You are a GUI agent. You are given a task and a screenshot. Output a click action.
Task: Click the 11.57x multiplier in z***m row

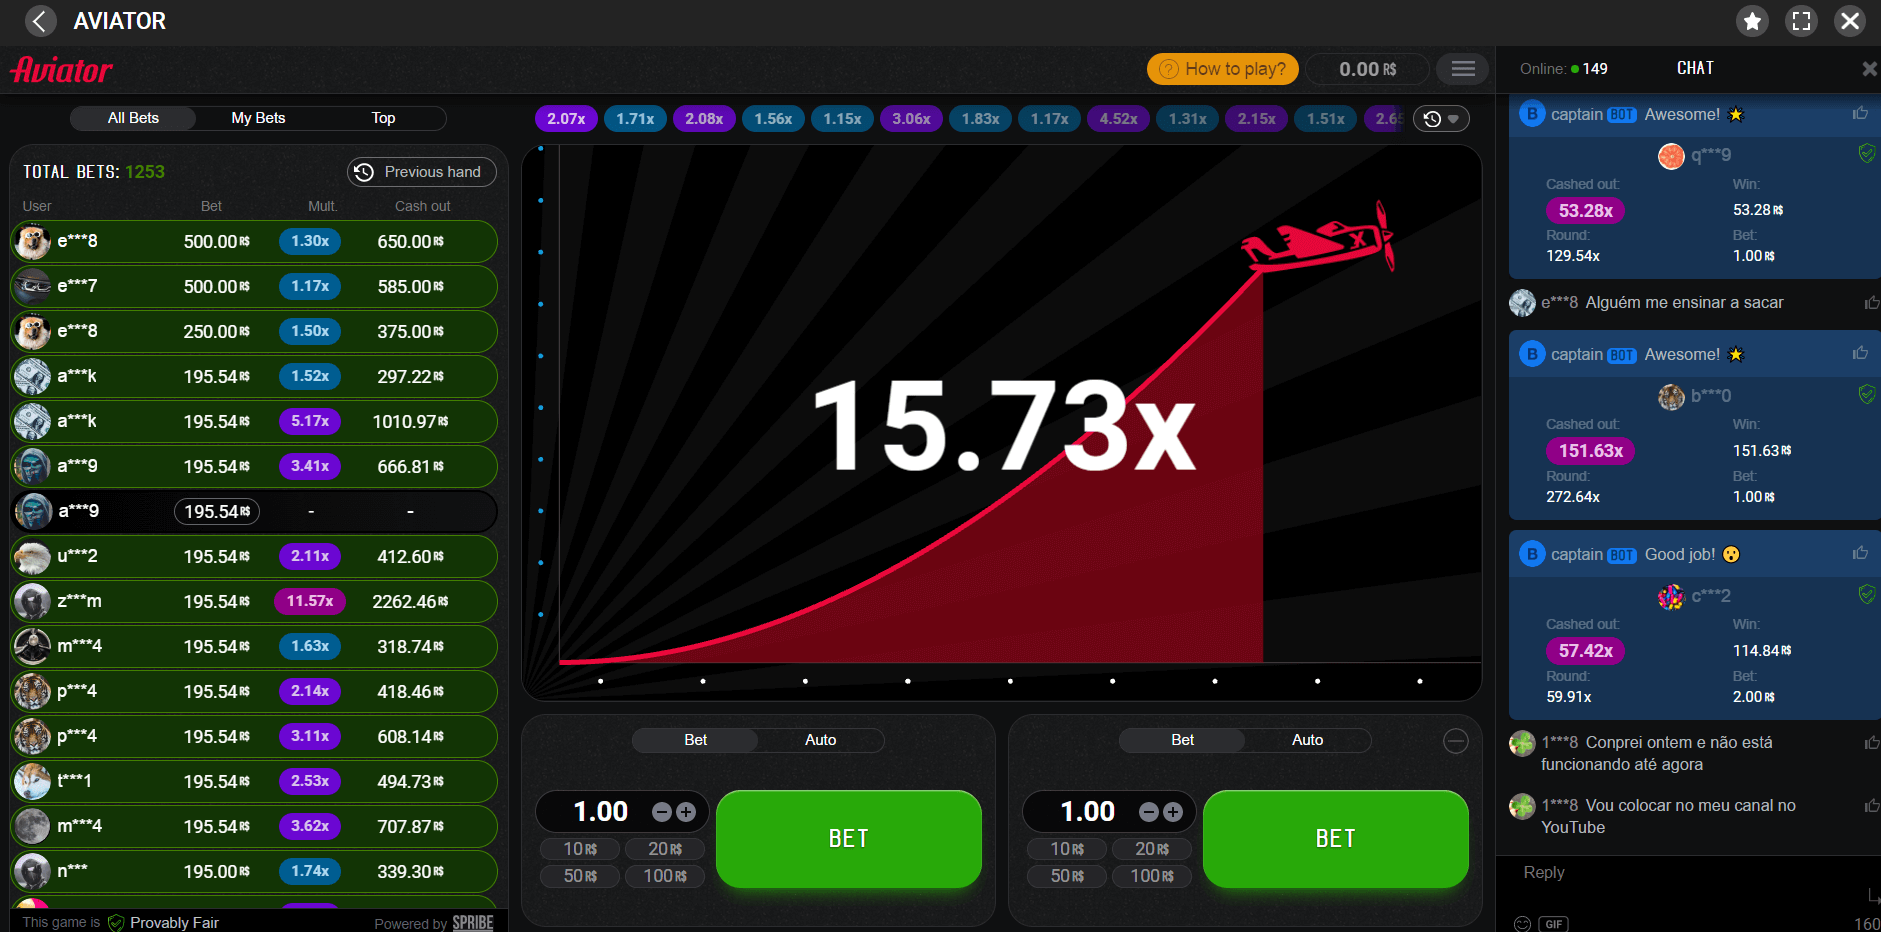tap(310, 601)
